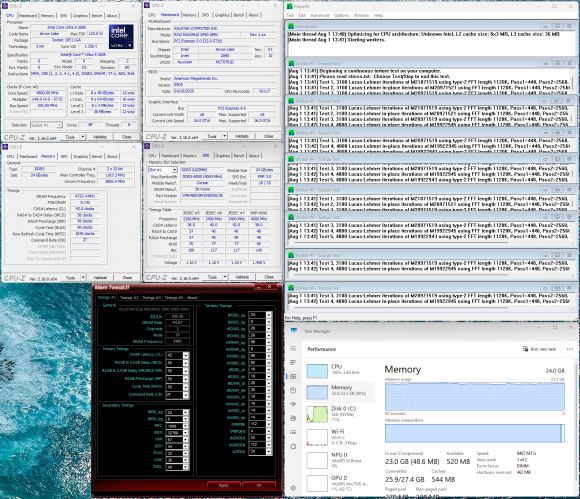This screenshot has height=499, width=580.
Task: Click Apply button in Mem TweakIt
Action: pos(224,485)
